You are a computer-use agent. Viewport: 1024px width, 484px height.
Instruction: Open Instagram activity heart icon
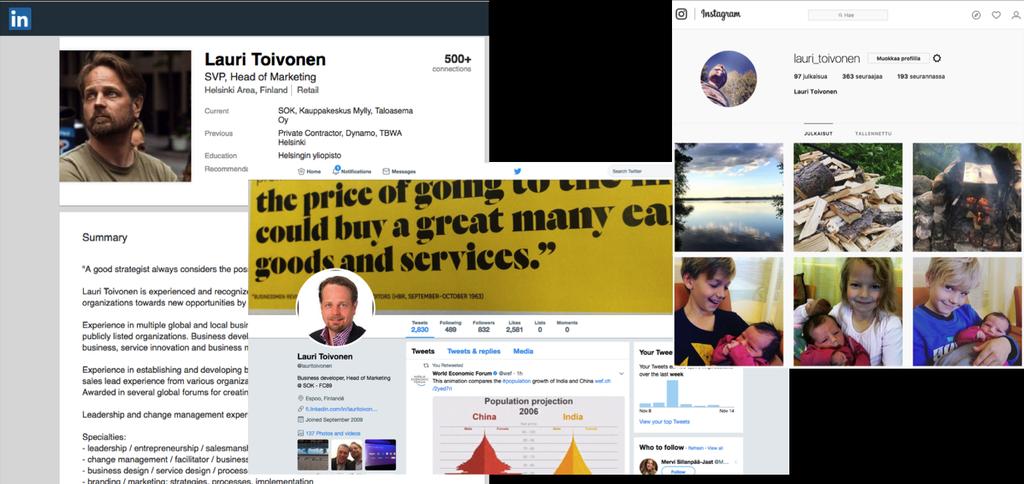(x=996, y=14)
